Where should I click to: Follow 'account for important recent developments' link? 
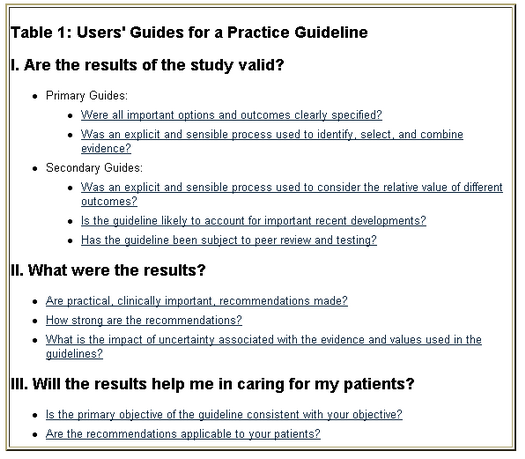pyautogui.click(x=253, y=221)
